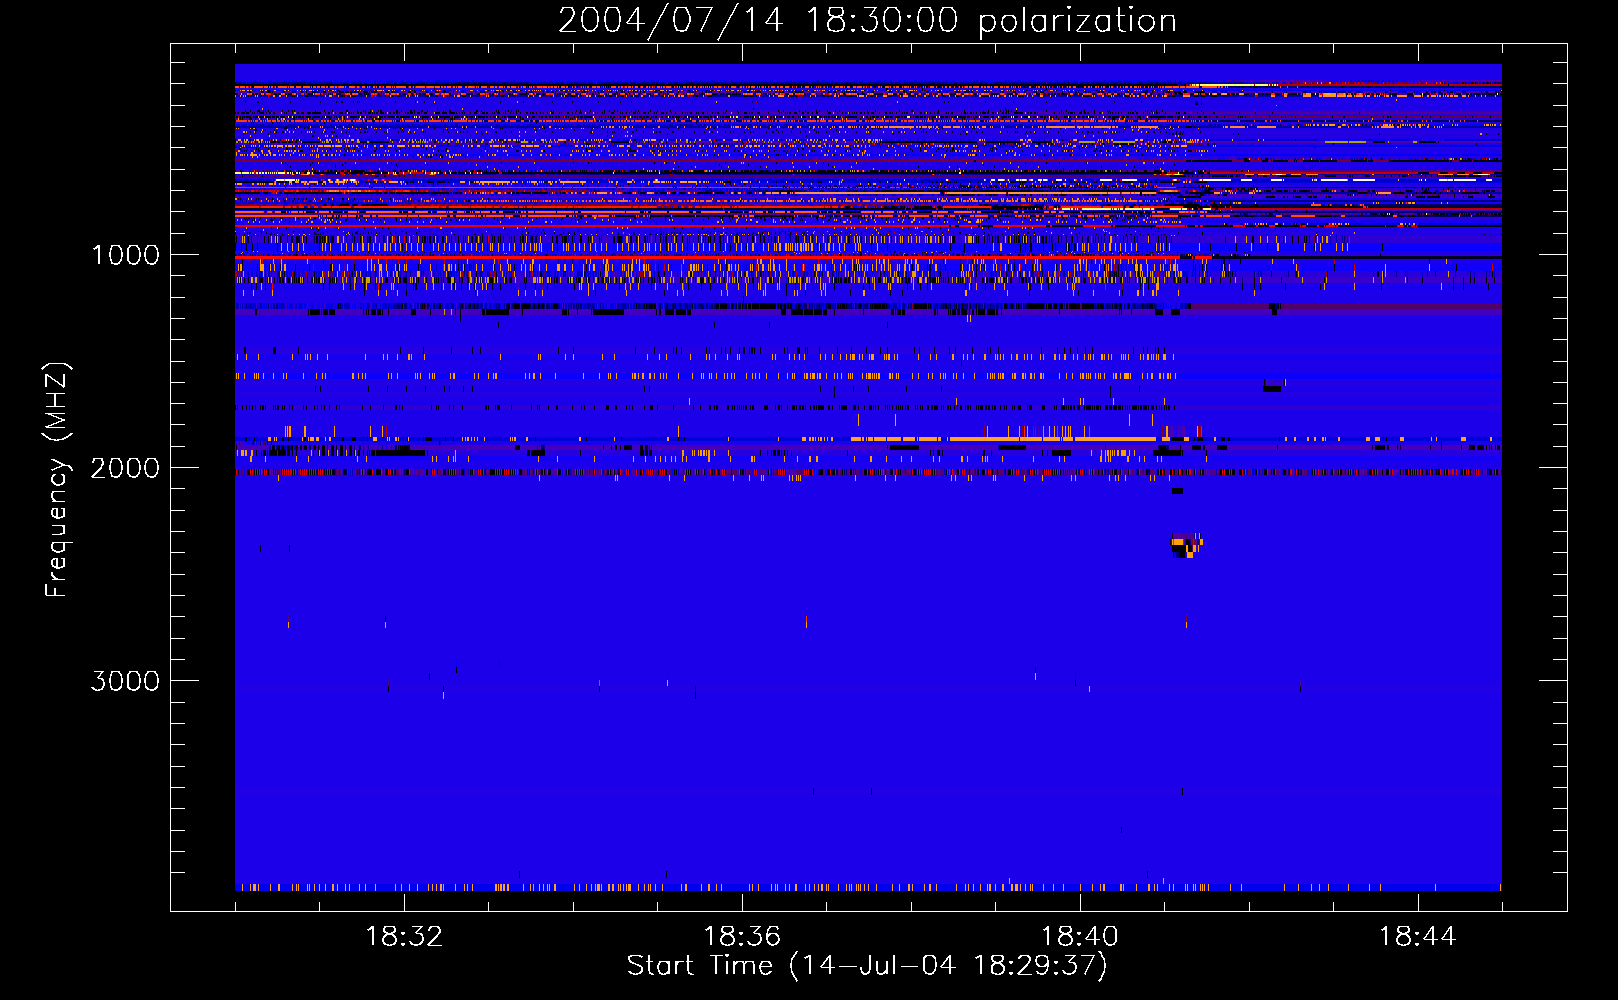Image resolution: width=1618 pixels, height=1000 pixels.
Task: Click the 3000 frequency tick label
Action: (x=125, y=681)
